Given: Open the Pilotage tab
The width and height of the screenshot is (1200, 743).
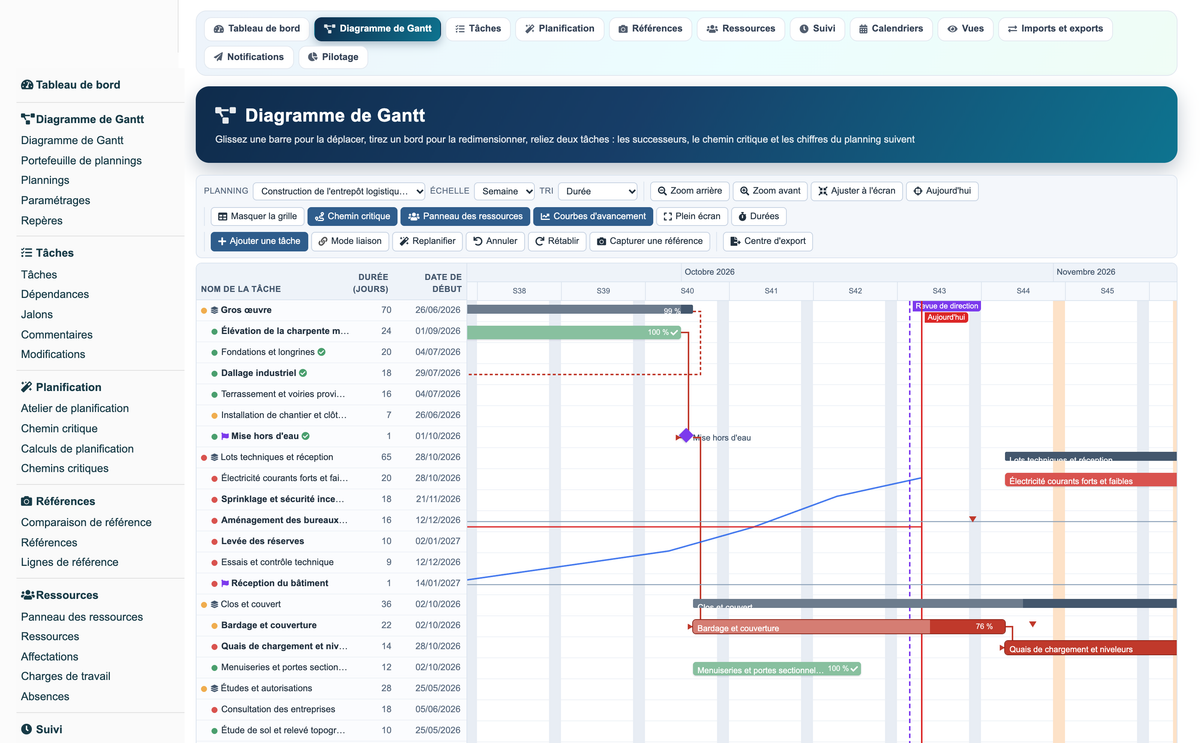Looking at the screenshot, I should click(x=333, y=57).
